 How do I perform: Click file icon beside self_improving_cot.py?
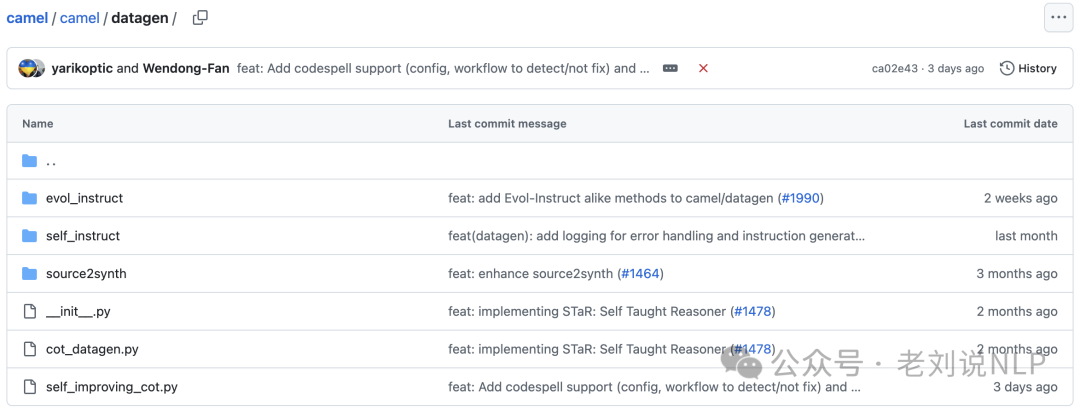click(x=29, y=387)
